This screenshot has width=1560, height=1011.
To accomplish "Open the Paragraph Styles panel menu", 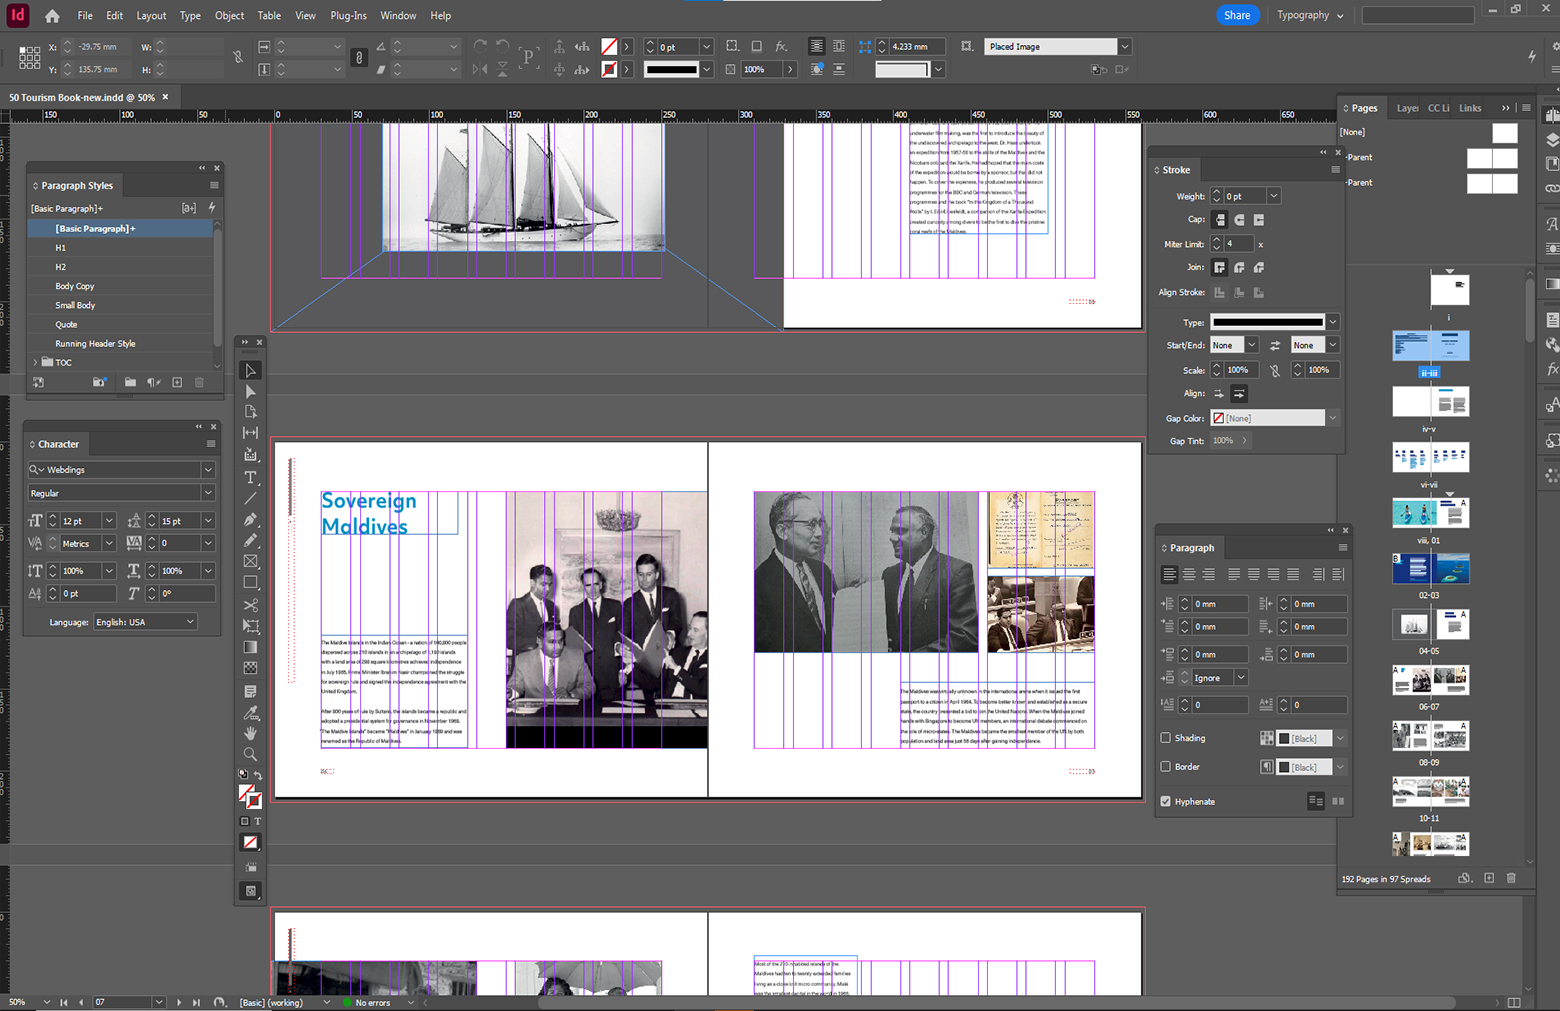I will coord(214,185).
